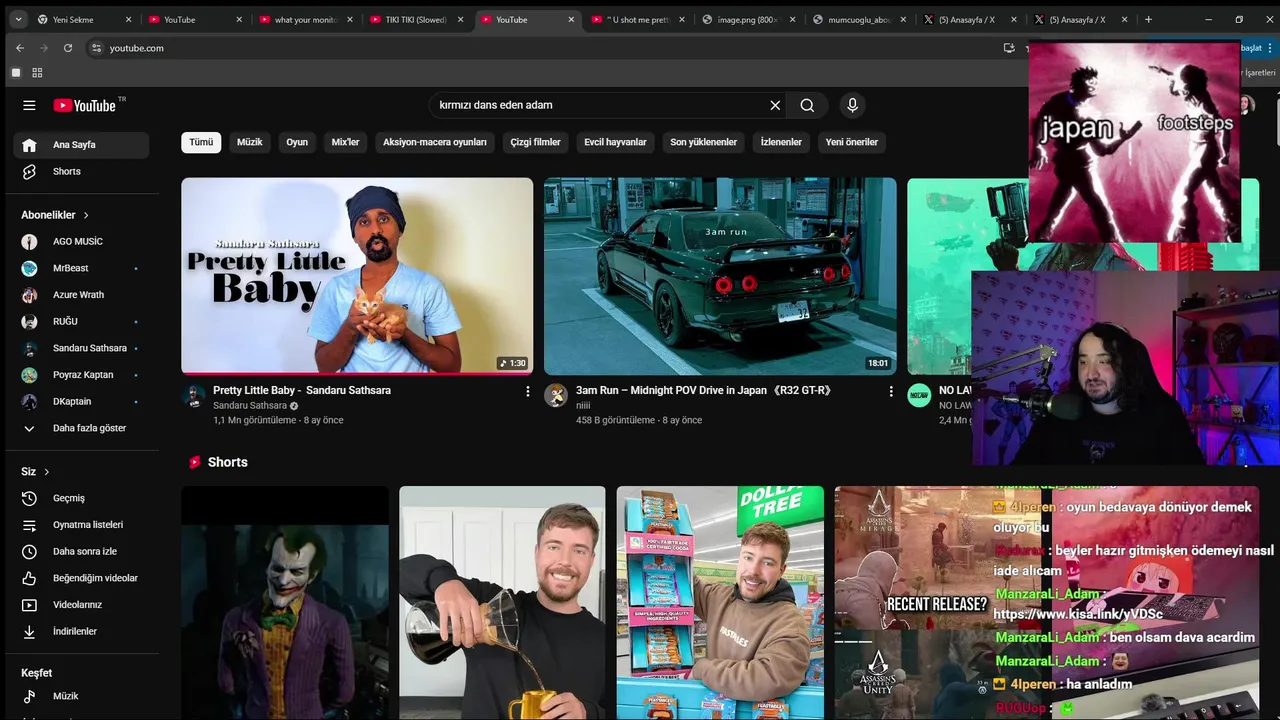Image resolution: width=1280 pixels, height=720 pixels.
Task: Open MrBeast channel in subscriptions
Action: [x=81, y=268]
